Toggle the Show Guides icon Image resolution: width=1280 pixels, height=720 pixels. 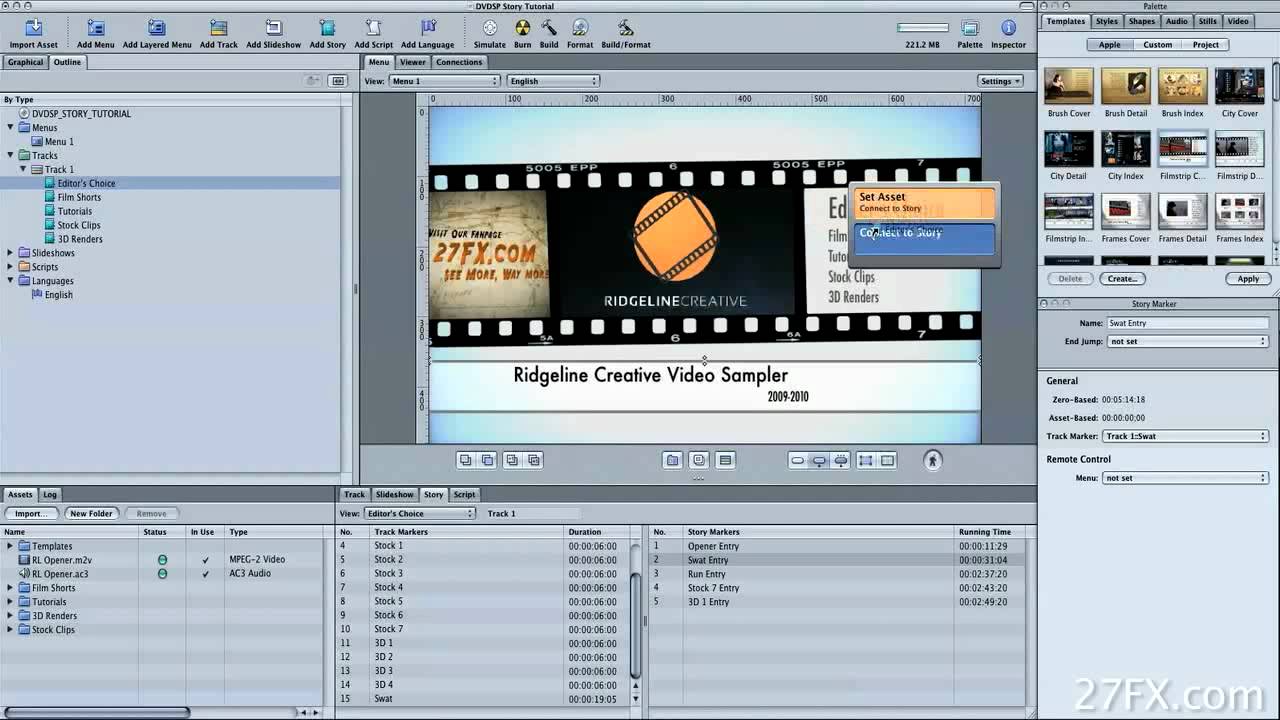click(x=865, y=460)
